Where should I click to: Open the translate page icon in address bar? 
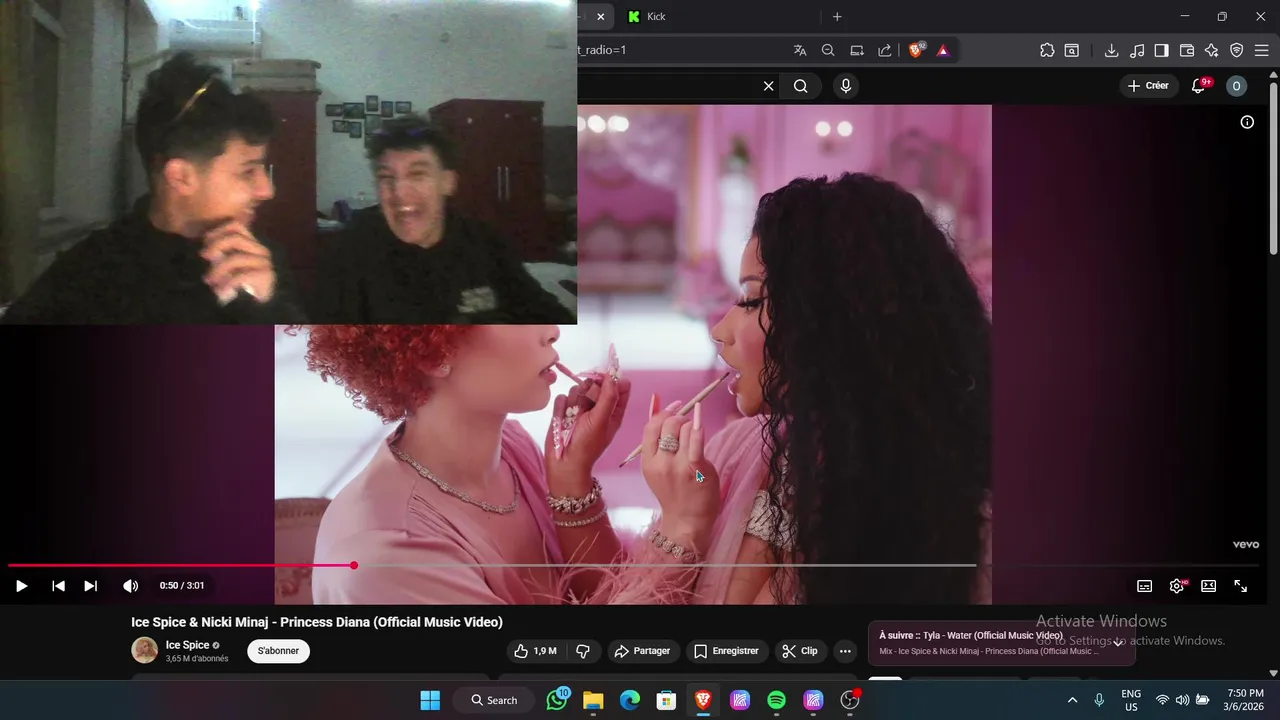coord(800,50)
